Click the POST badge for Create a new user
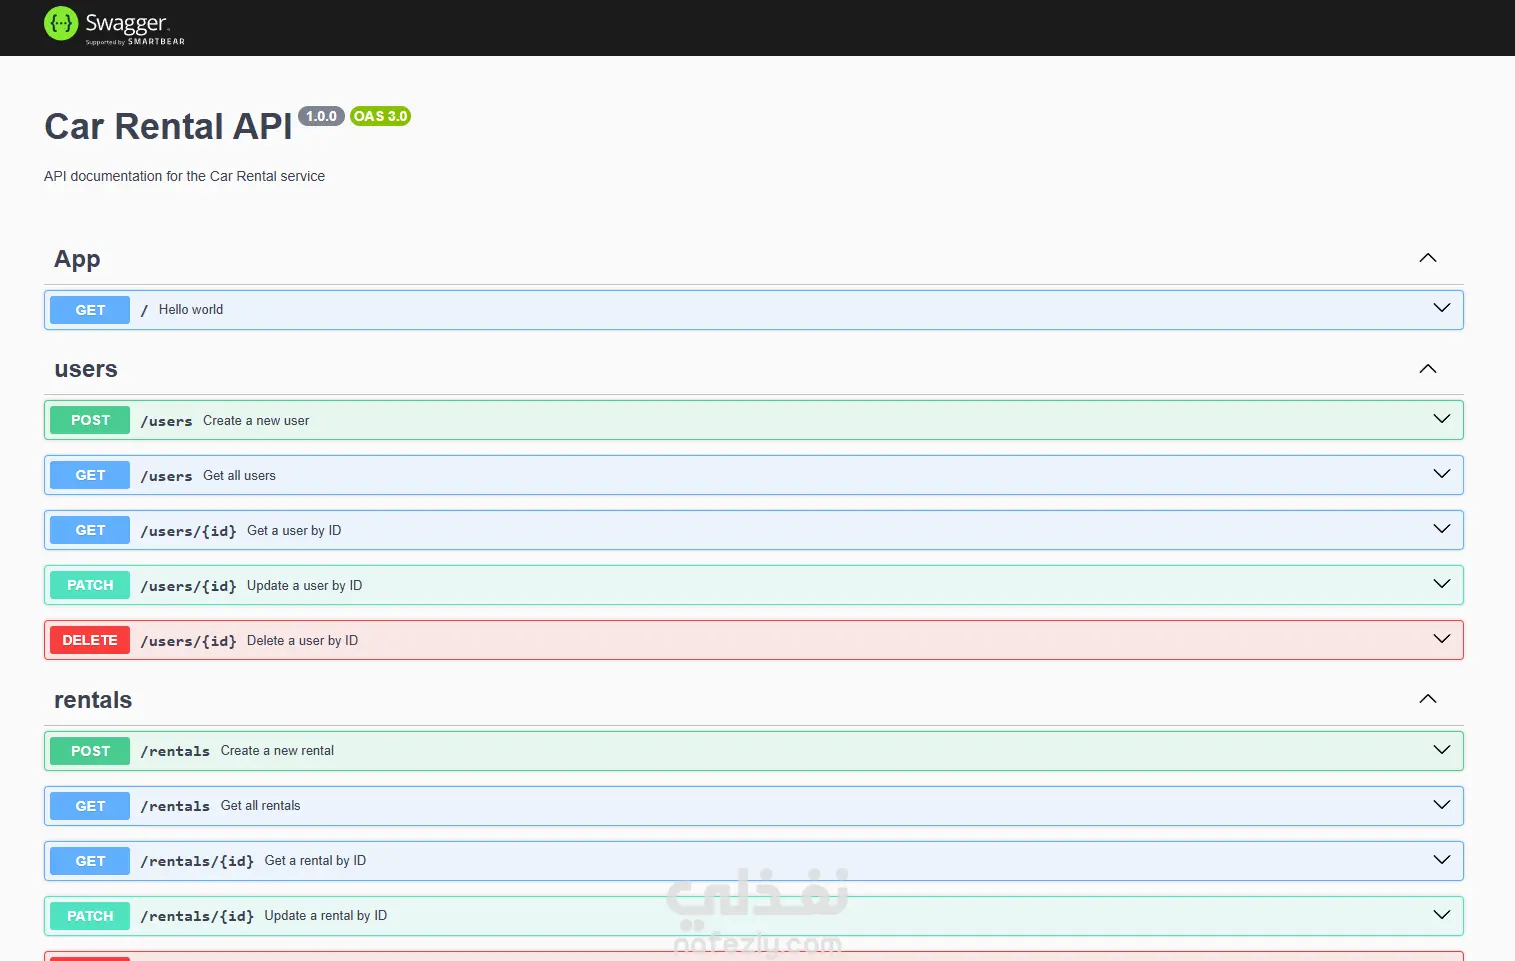The height and width of the screenshot is (961, 1515). pos(89,419)
